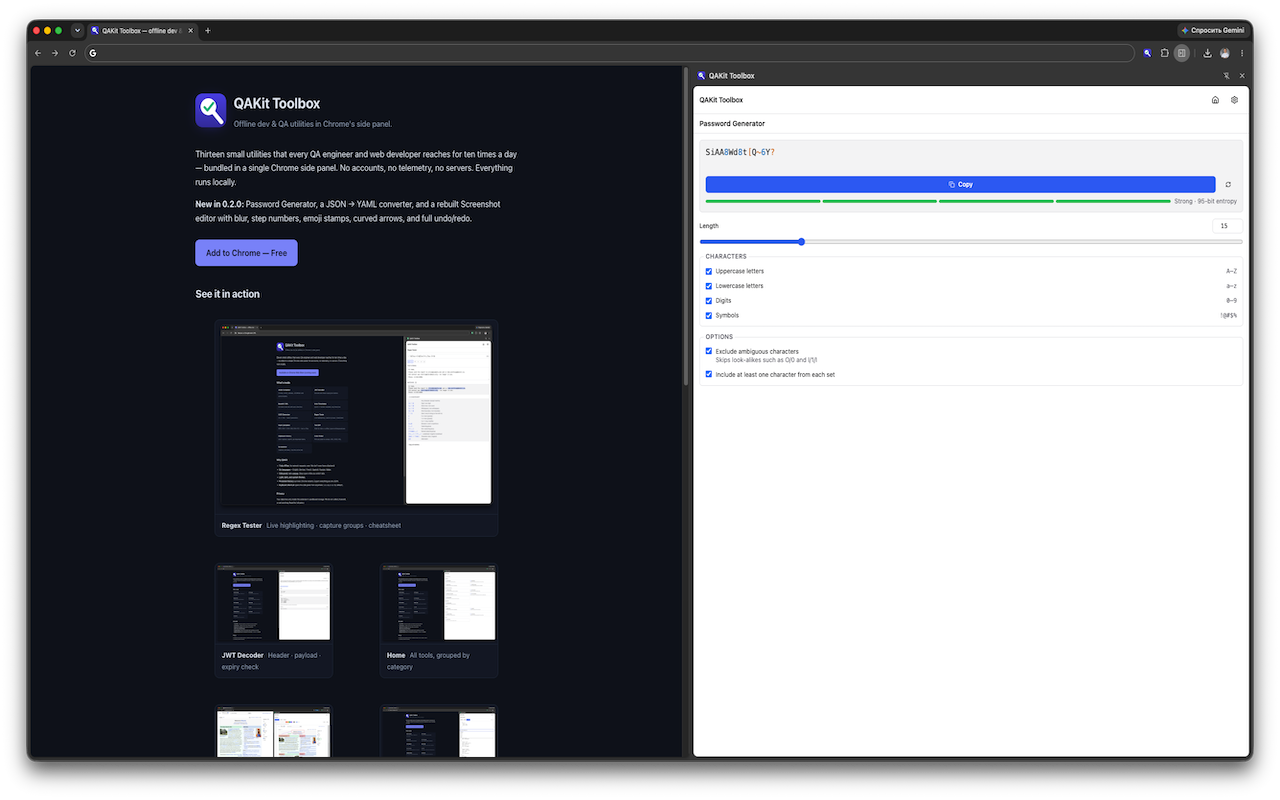The height and width of the screenshot is (800, 1280).
Task: Focus the browser address bar
Action: pyautogui.click(x=610, y=53)
